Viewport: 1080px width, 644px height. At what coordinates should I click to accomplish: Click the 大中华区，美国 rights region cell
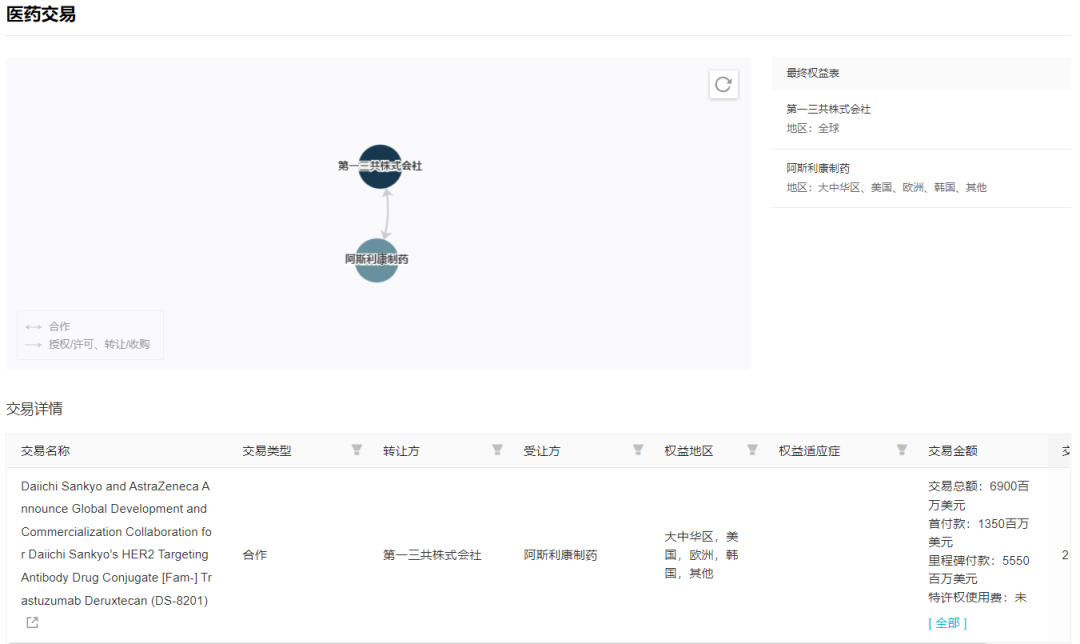pos(701,555)
